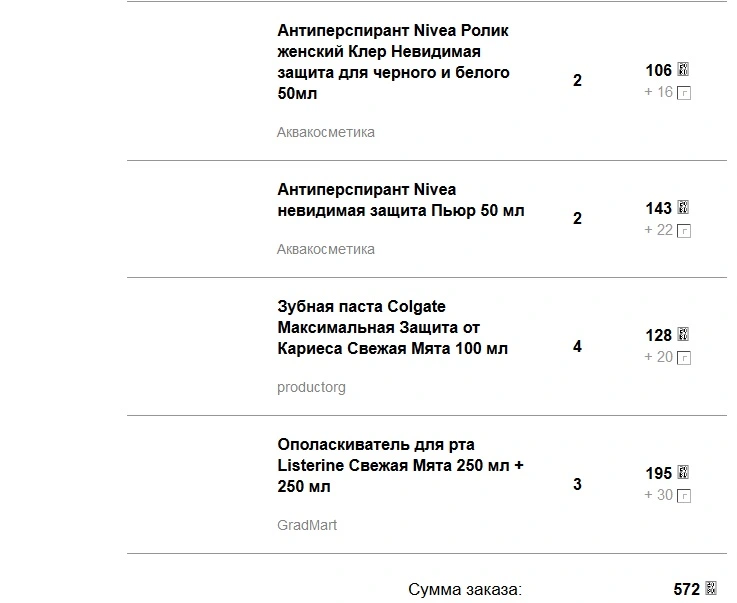
Task: Open Nivea невидимая защита Пьюр 50 мл
Action: coord(400,200)
